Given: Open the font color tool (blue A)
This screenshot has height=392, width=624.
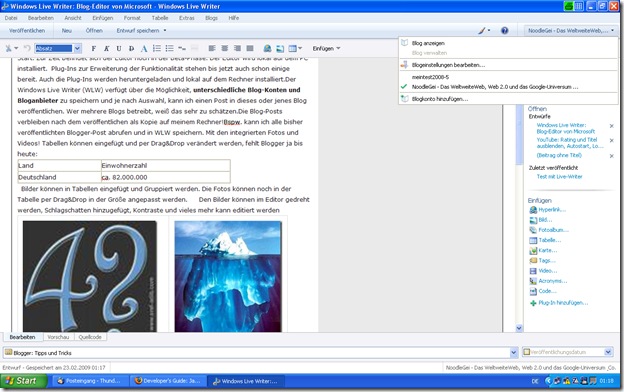Looking at the screenshot, I should tap(144, 49).
